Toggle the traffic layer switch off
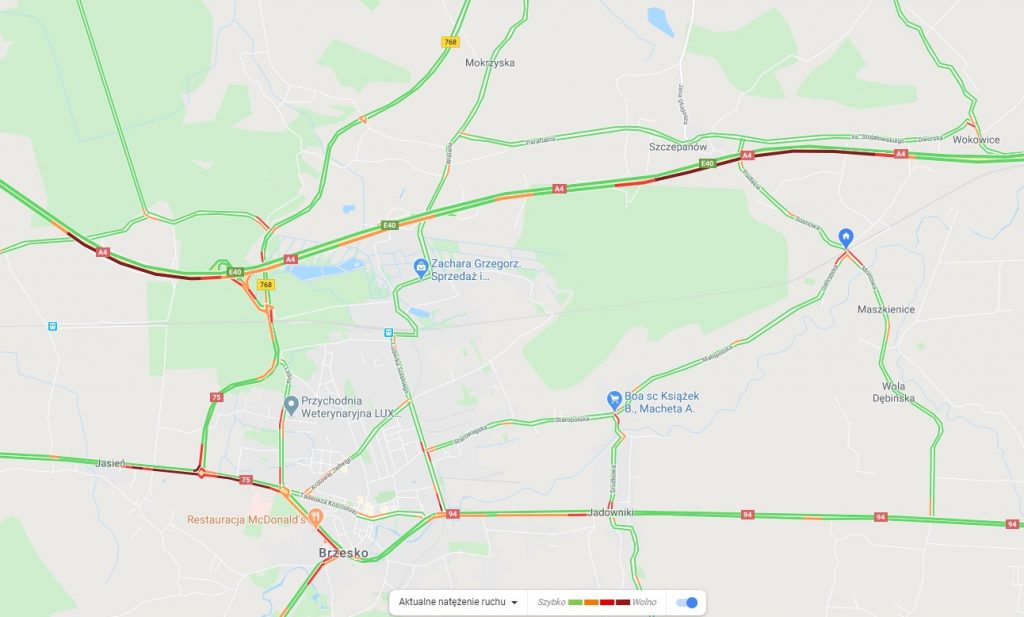This screenshot has height=617, width=1024. 687,602
